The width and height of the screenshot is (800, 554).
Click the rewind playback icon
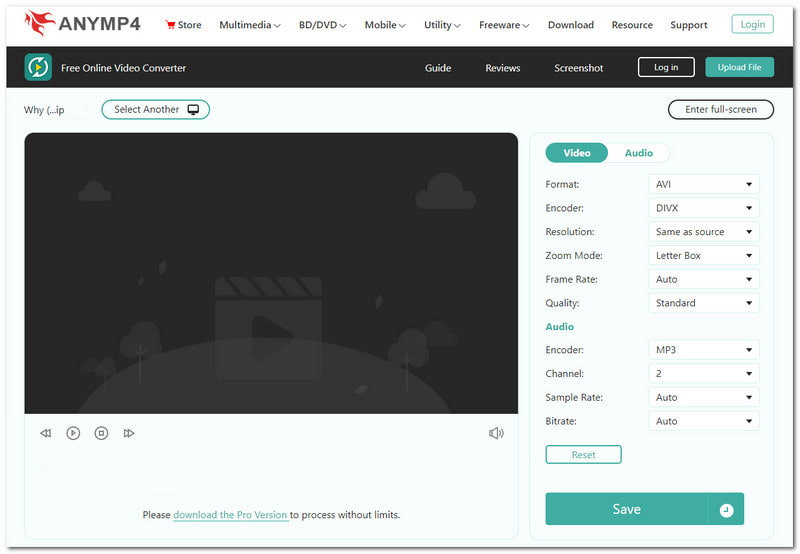[45, 433]
